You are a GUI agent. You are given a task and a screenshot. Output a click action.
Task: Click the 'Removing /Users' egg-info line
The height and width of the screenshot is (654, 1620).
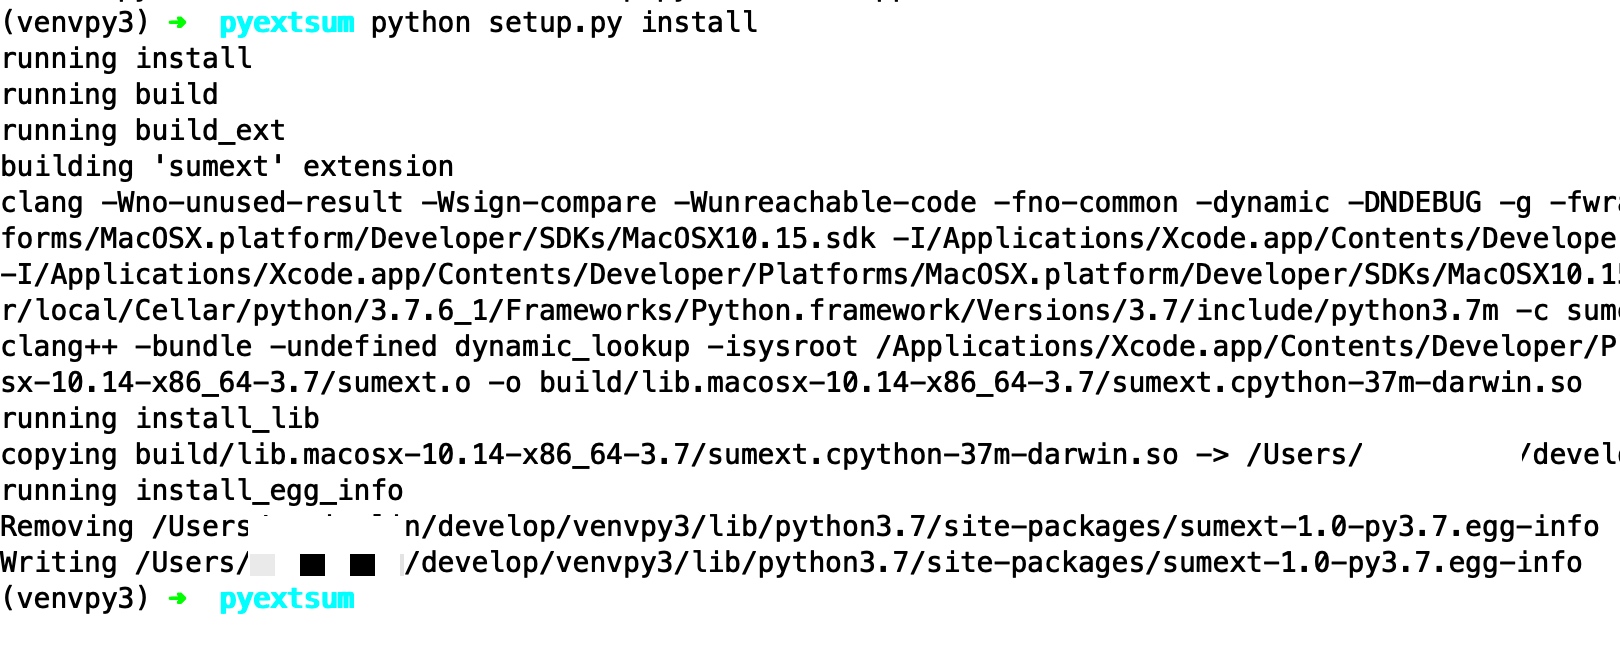click(x=800, y=527)
